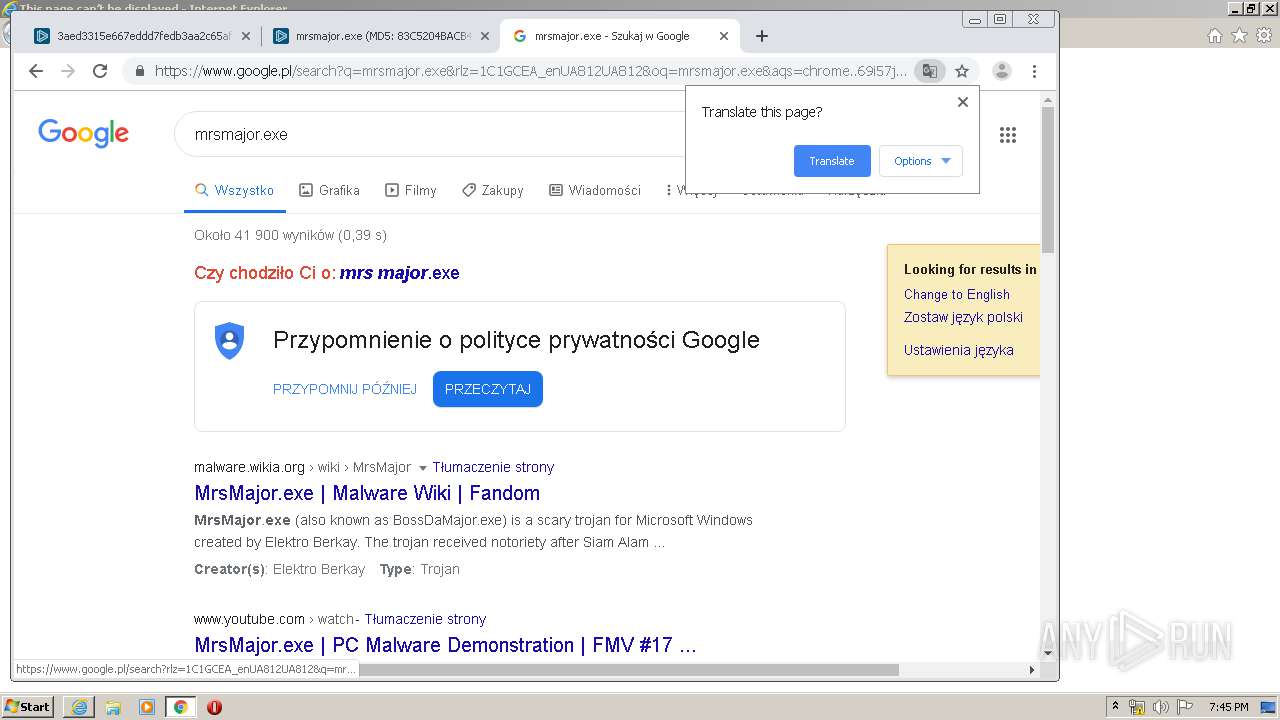The width and height of the screenshot is (1280, 720).
Task: Open MrsMajor.exe PC Malware Demonstration YouTube result
Action: coord(445,645)
